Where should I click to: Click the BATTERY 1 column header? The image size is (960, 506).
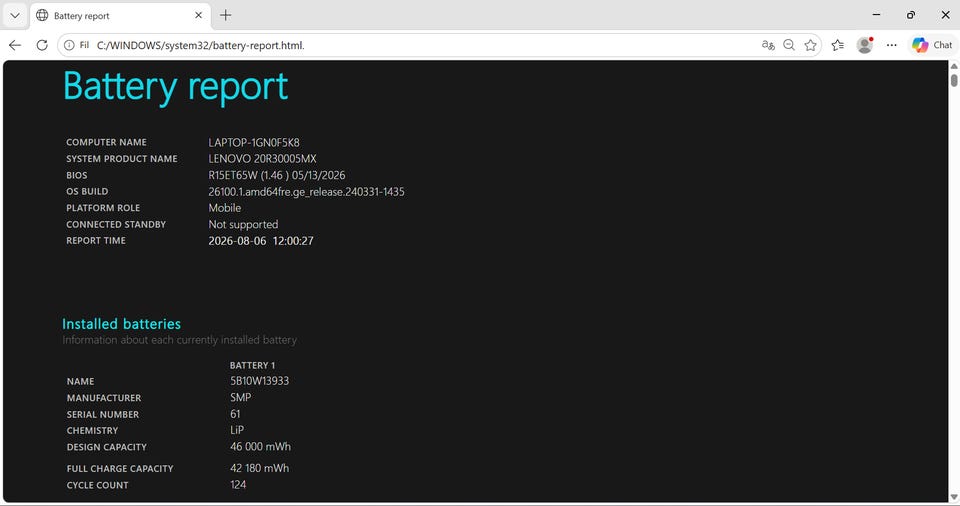point(252,365)
